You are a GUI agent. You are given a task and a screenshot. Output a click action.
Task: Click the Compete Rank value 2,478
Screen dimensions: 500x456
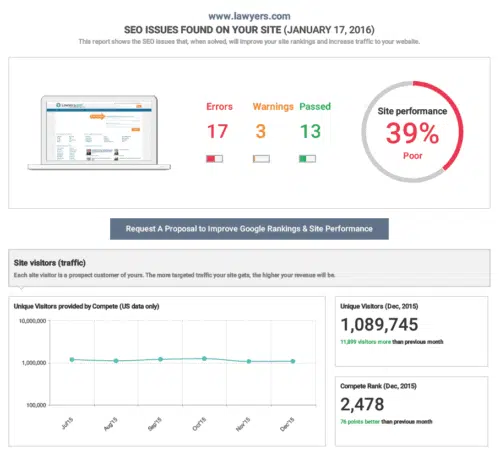[x=362, y=404]
